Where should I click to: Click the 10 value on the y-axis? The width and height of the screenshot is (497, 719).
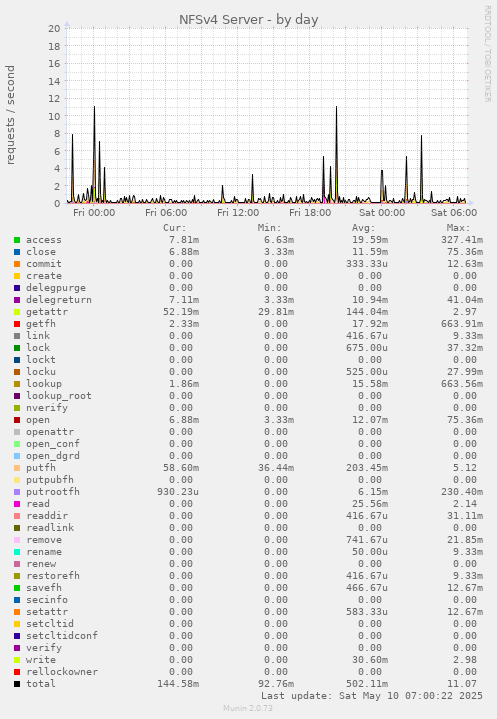54,116
